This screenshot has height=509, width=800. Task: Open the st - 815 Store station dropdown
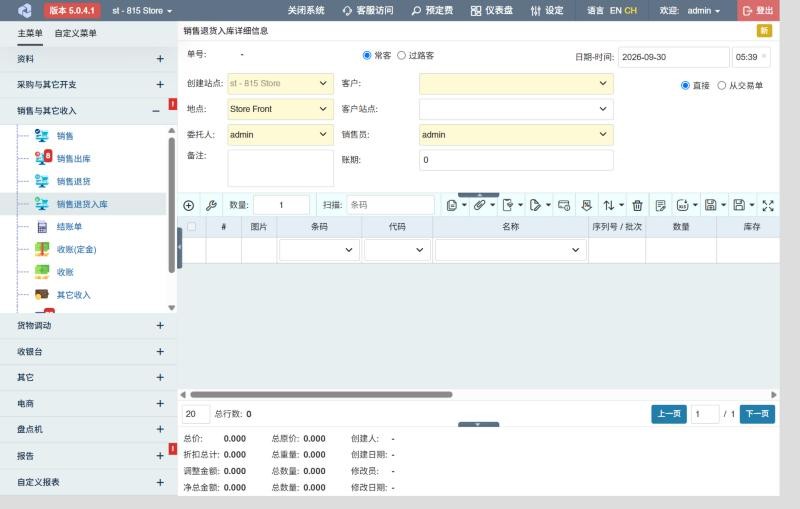(x=142, y=10)
